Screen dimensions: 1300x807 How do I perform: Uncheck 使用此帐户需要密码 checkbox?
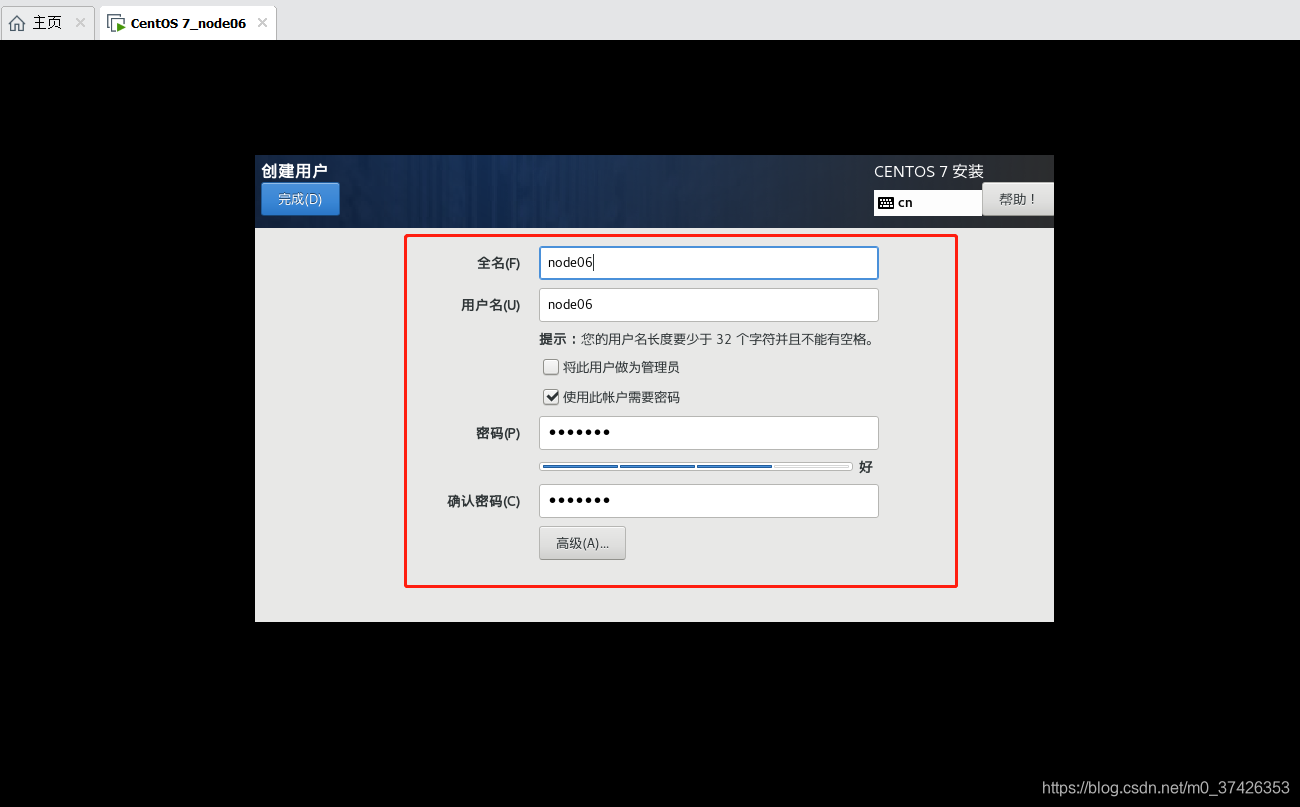[551, 397]
